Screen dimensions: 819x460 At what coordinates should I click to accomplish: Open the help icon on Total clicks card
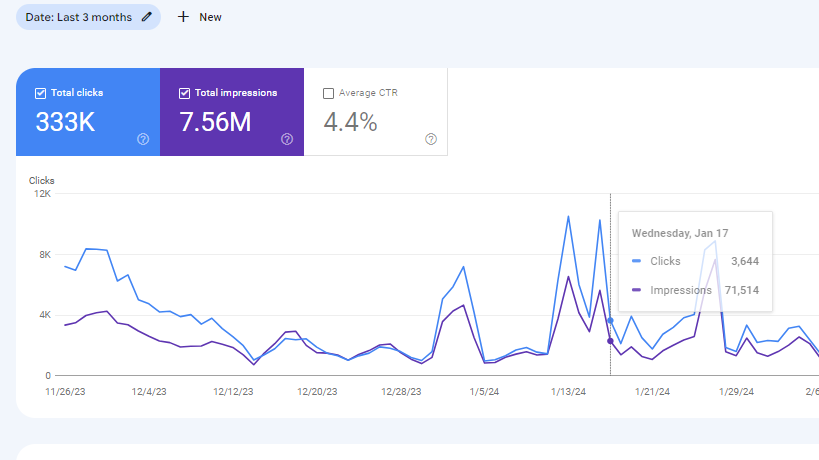point(143,139)
